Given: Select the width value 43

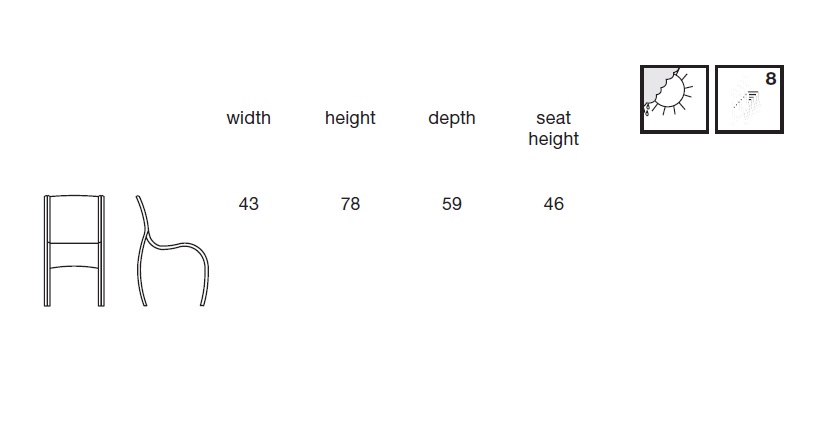Looking at the screenshot, I should click(x=248, y=204).
